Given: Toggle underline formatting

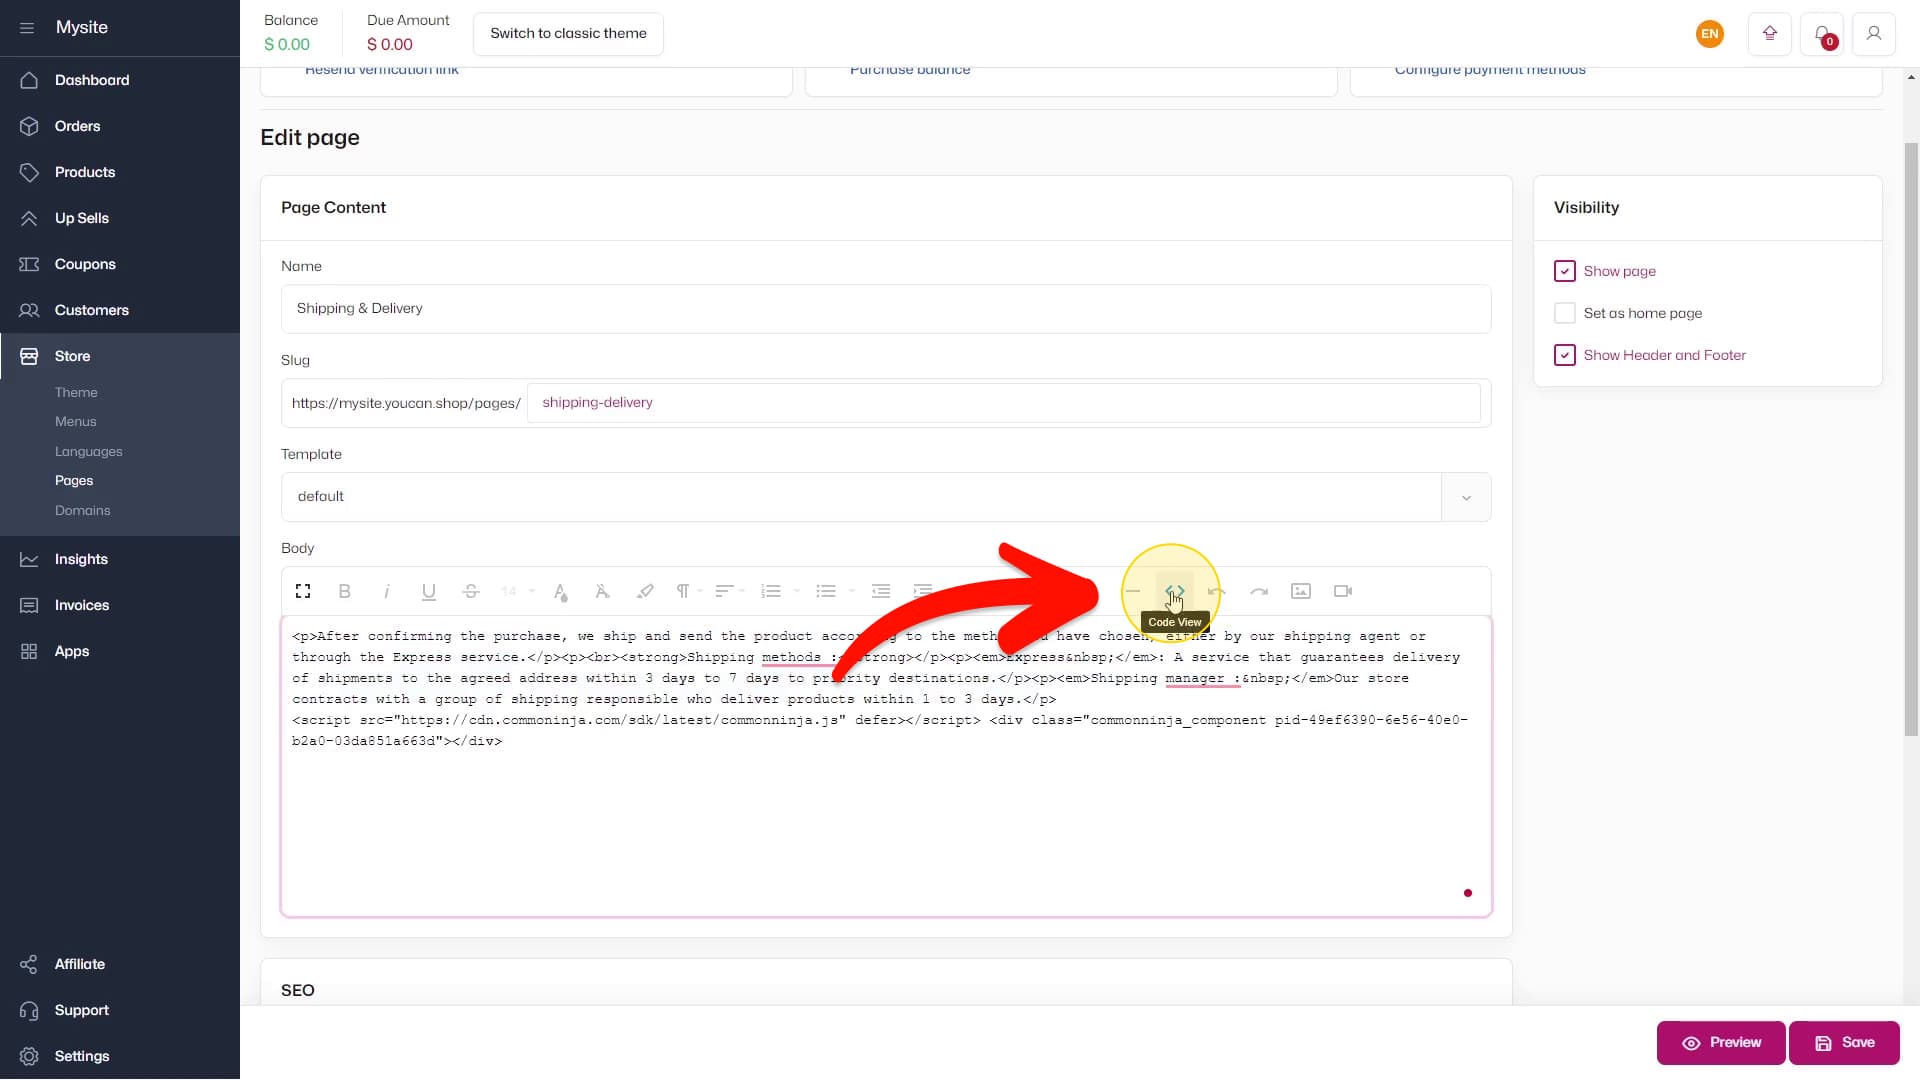Looking at the screenshot, I should 429,591.
